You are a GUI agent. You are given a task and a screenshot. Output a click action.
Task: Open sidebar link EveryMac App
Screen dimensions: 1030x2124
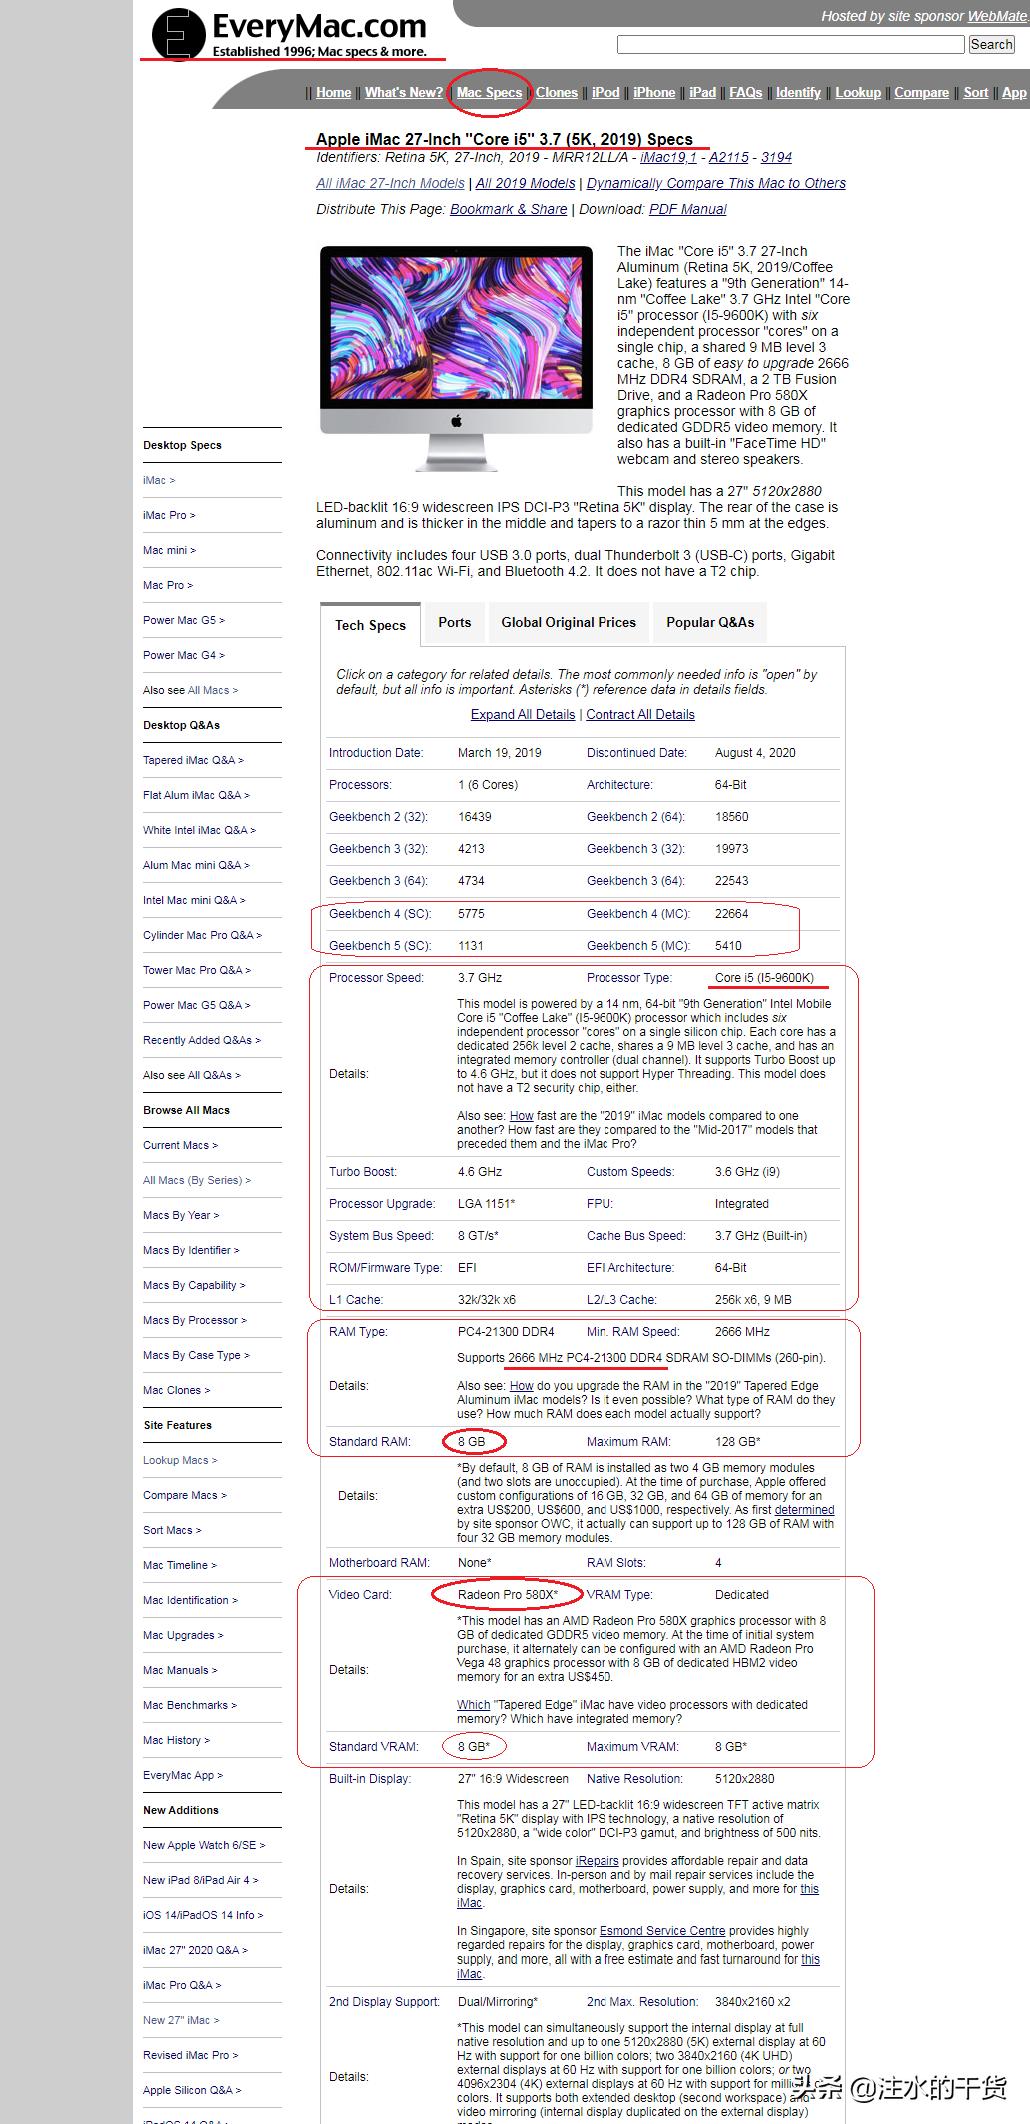[183, 1775]
